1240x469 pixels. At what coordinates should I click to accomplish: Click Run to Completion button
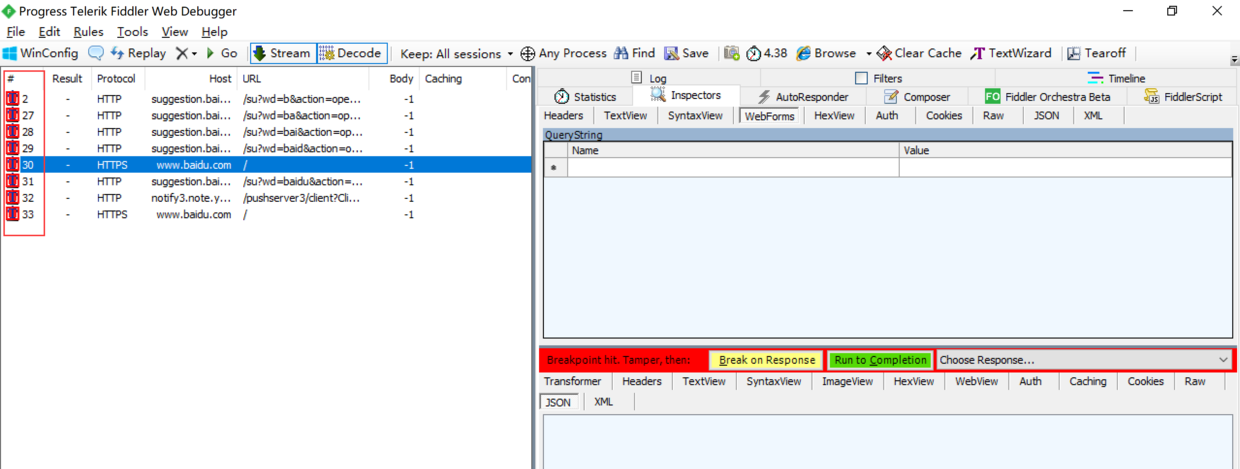coord(880,360)
